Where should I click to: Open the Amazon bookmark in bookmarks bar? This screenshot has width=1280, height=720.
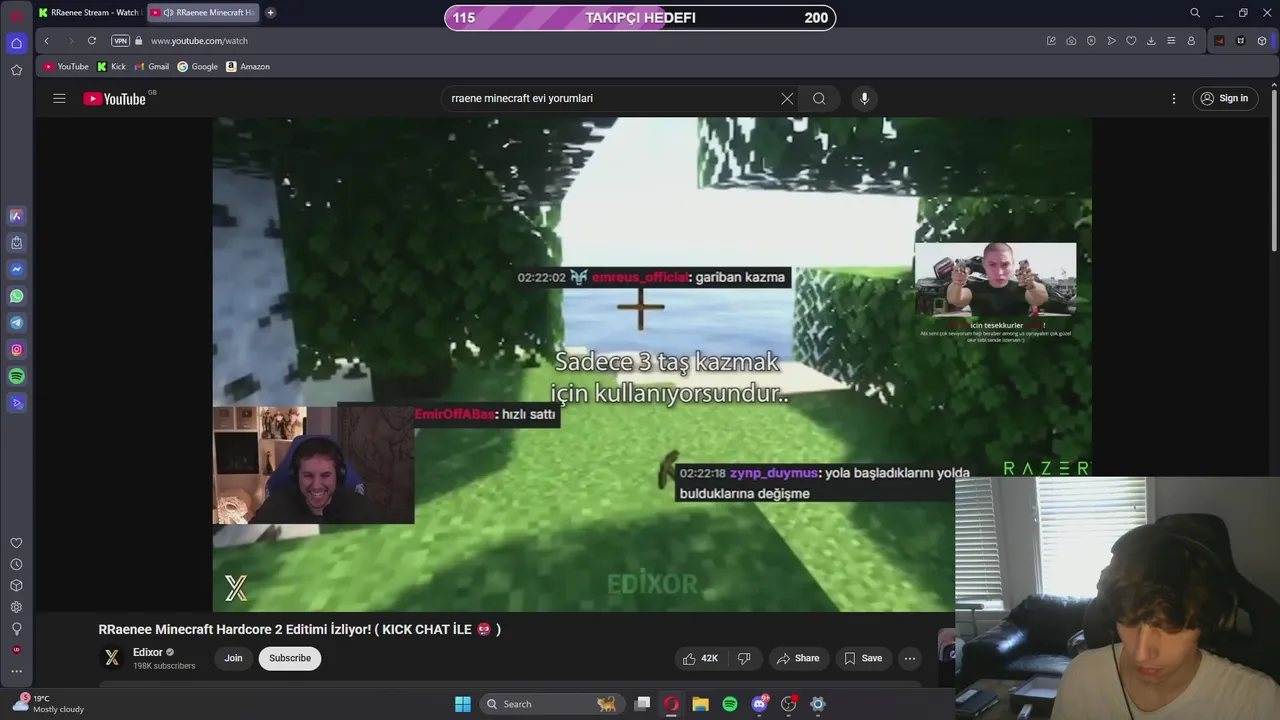[x=248, y=67]
